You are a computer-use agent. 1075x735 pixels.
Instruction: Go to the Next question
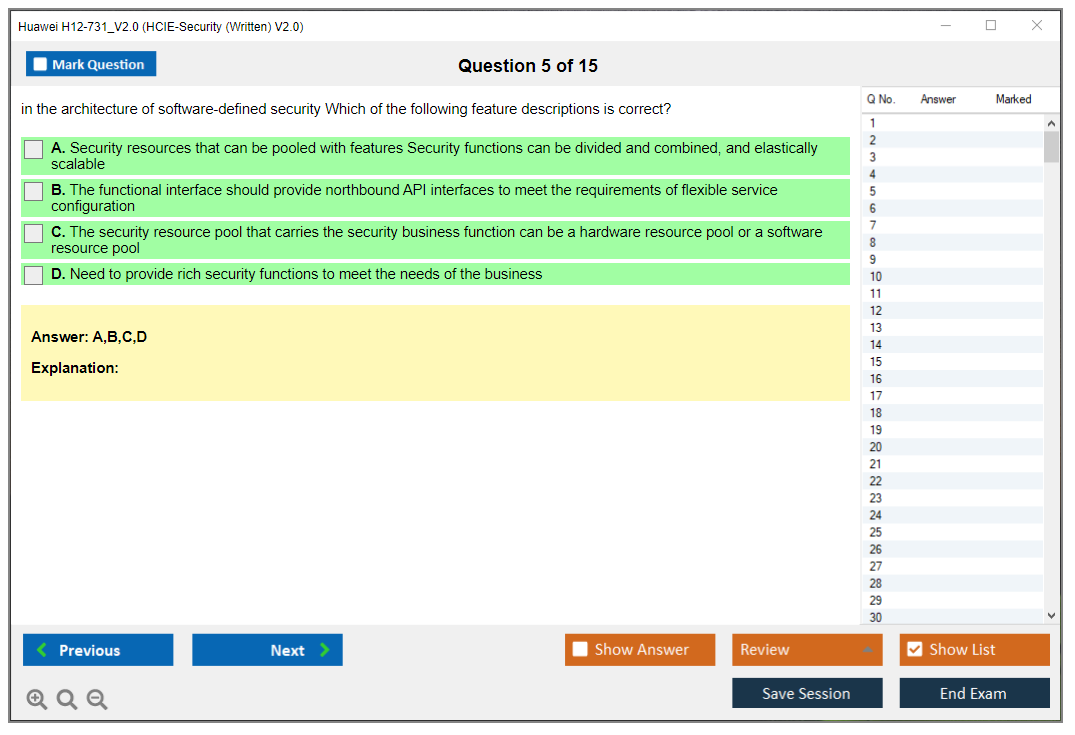(267, 650)
